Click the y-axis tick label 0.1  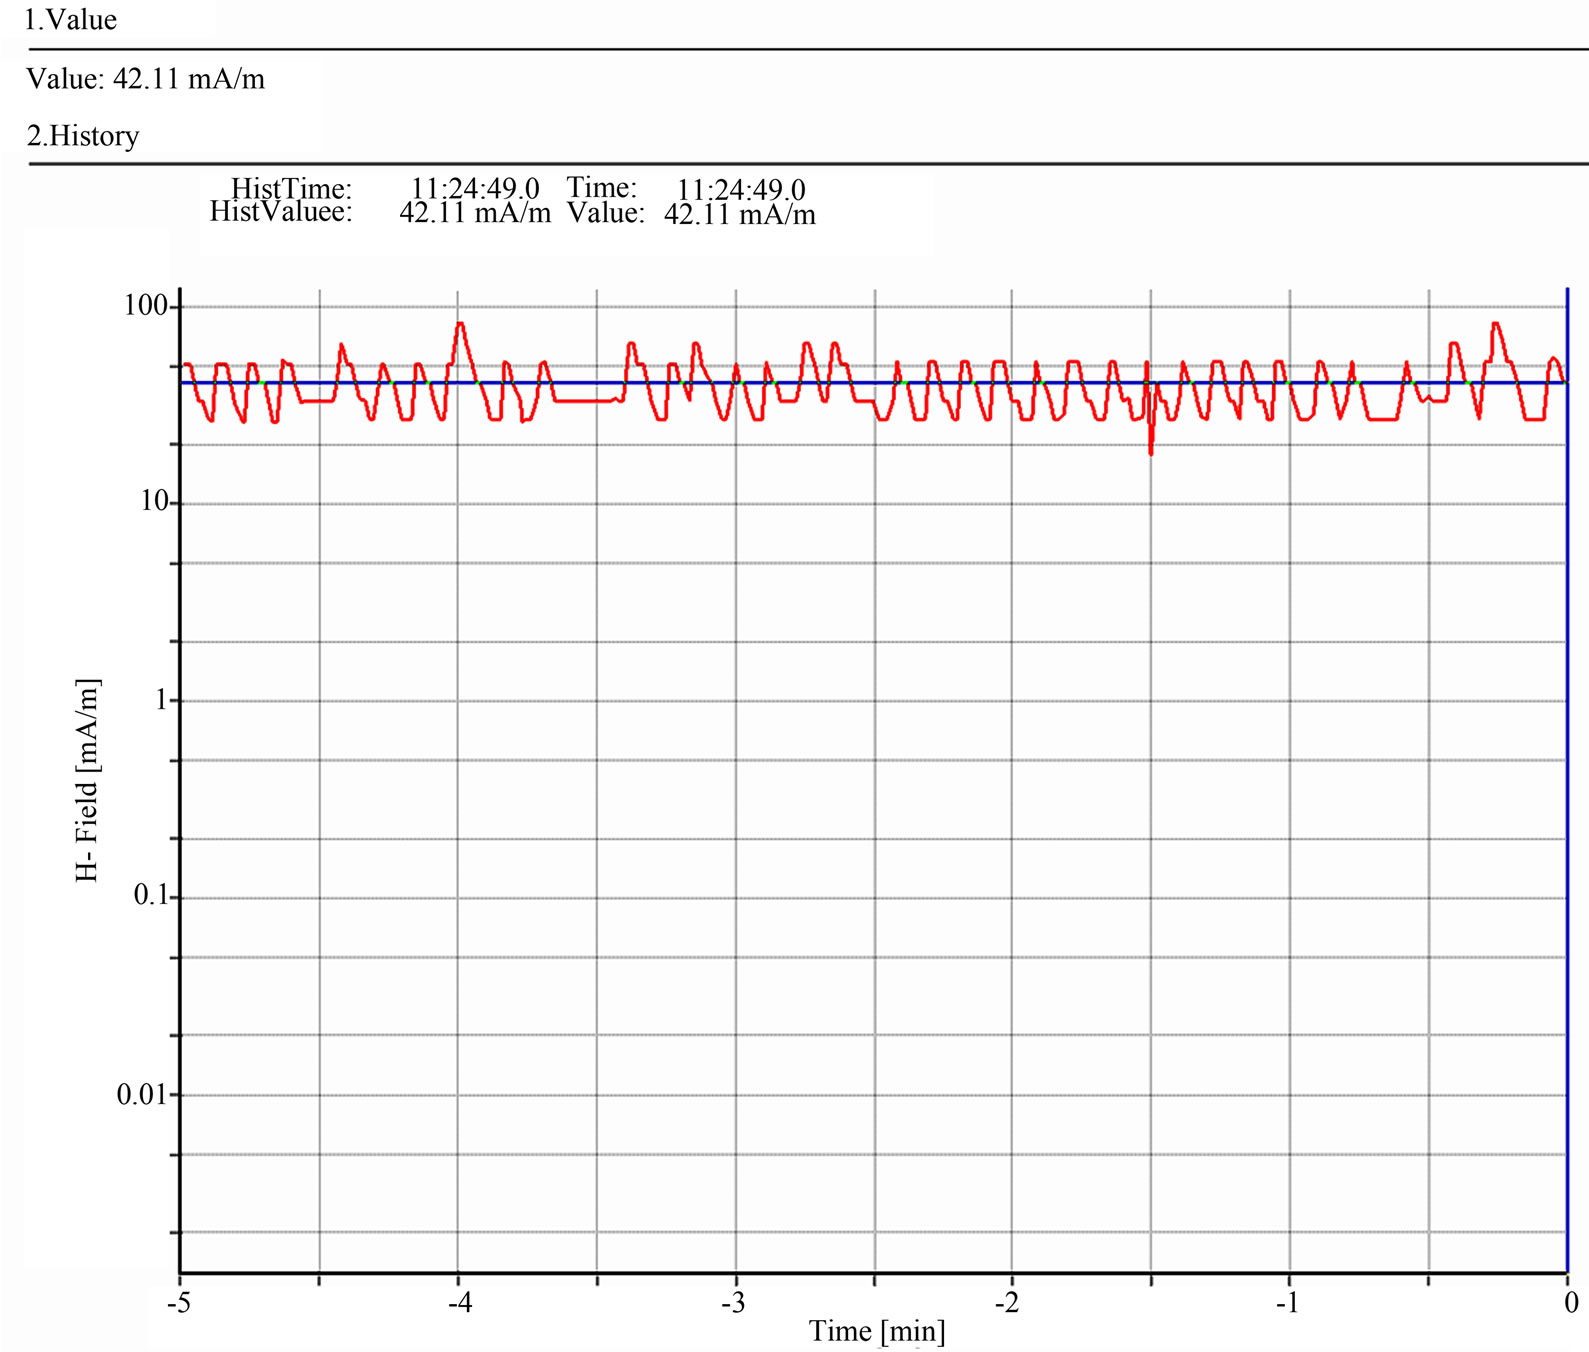(x=151, y=895)
